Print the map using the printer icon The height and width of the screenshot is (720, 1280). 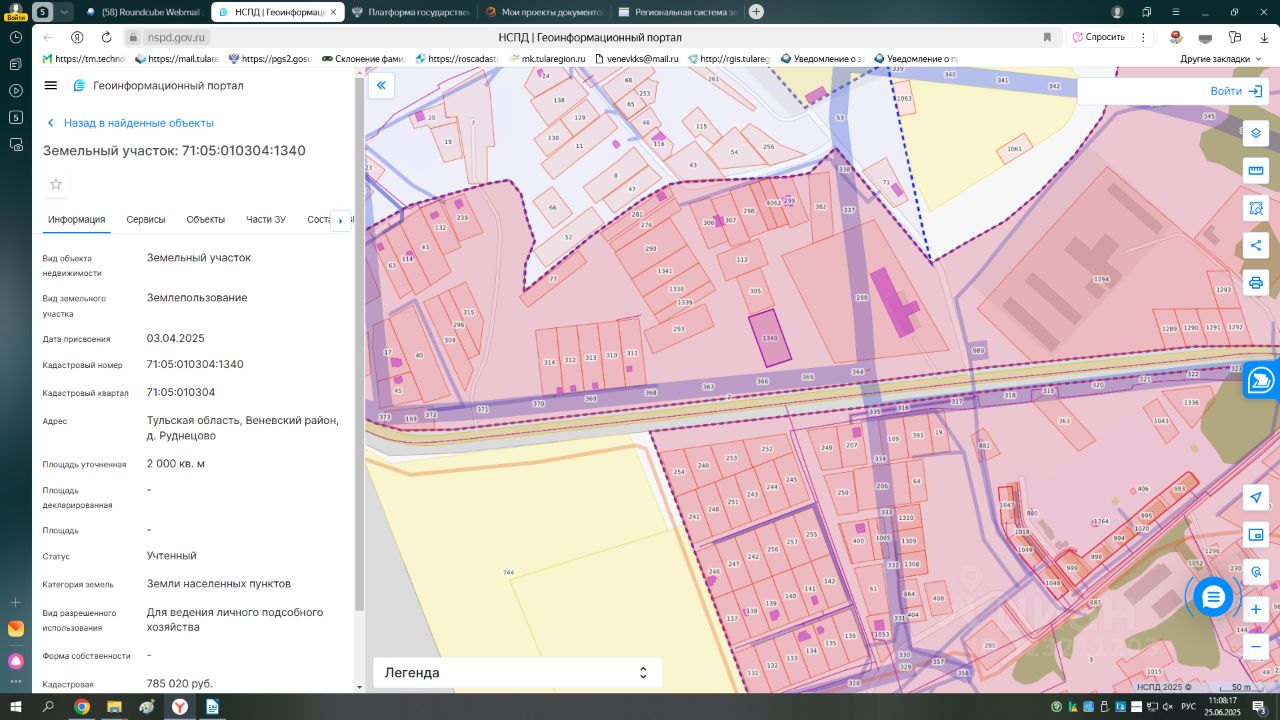1256,283
